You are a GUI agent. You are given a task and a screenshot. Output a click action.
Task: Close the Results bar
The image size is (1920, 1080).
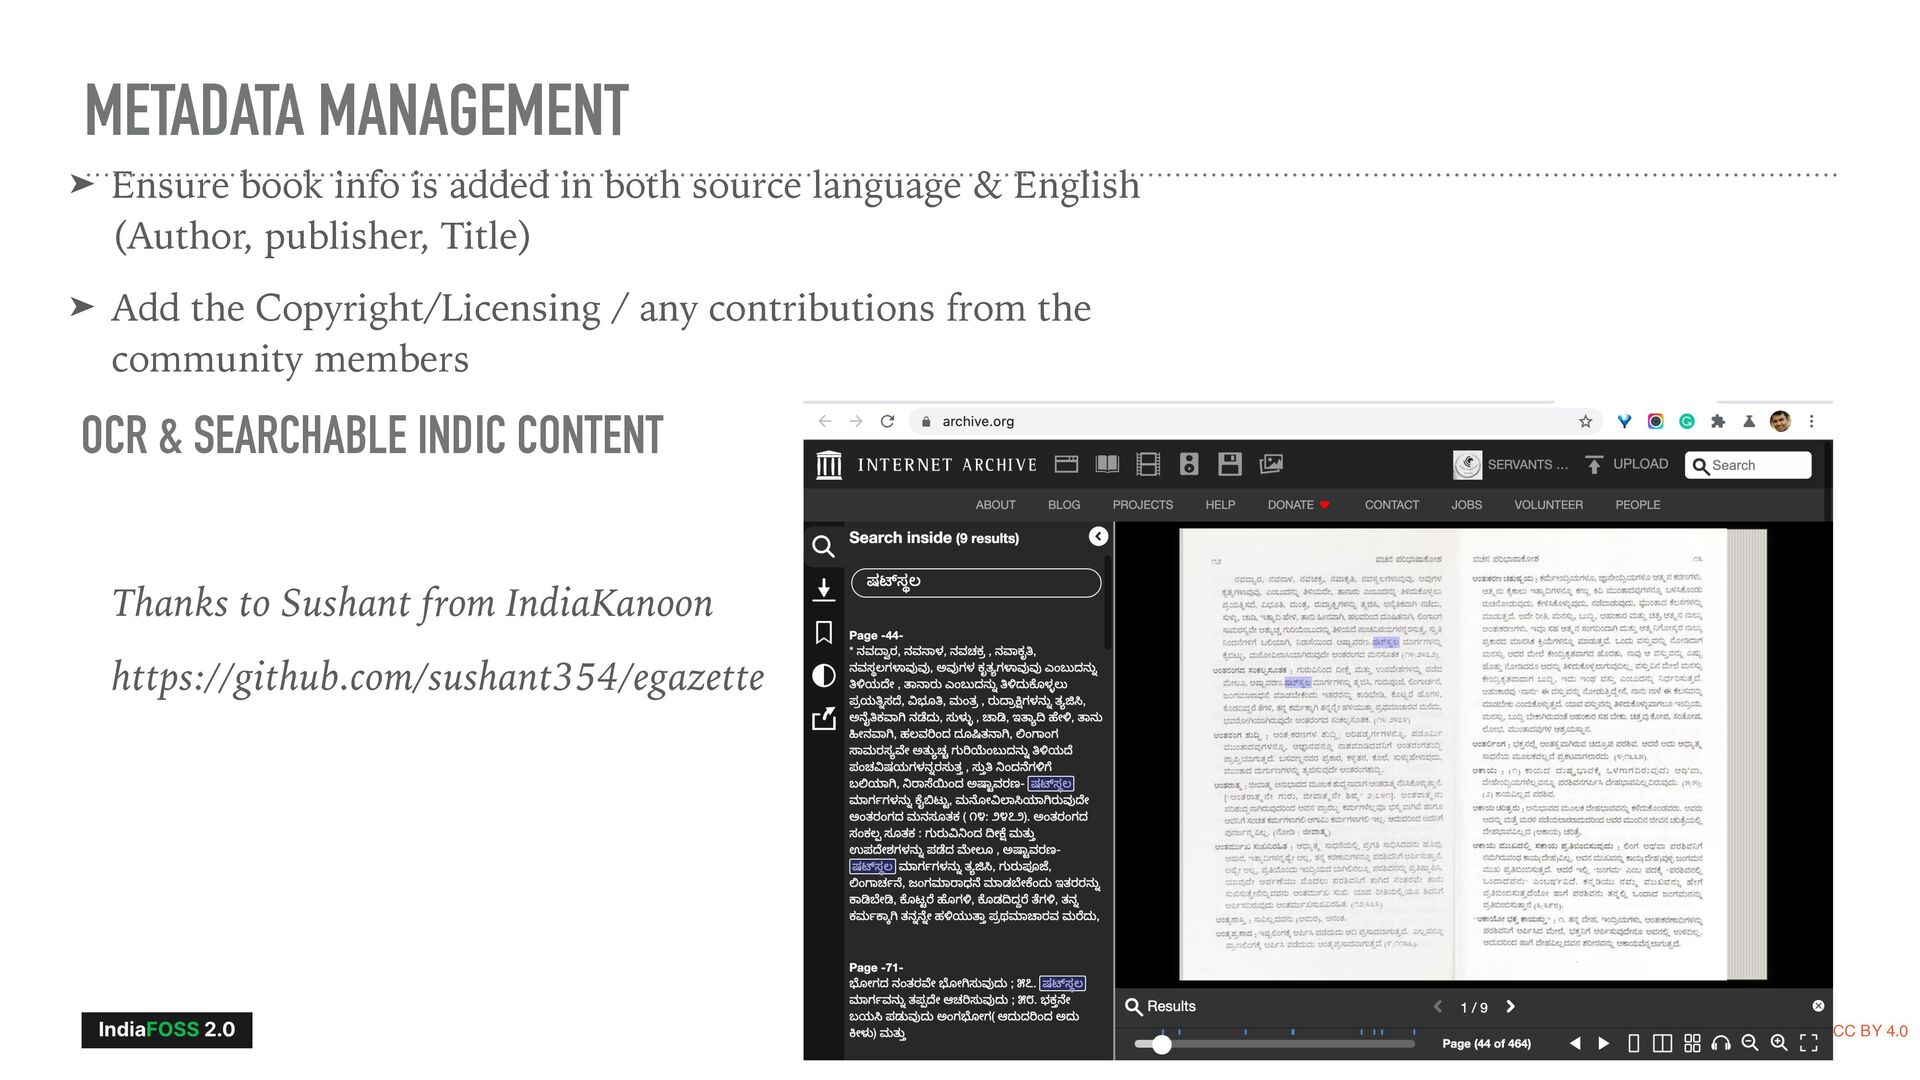pos(1818,1006)
